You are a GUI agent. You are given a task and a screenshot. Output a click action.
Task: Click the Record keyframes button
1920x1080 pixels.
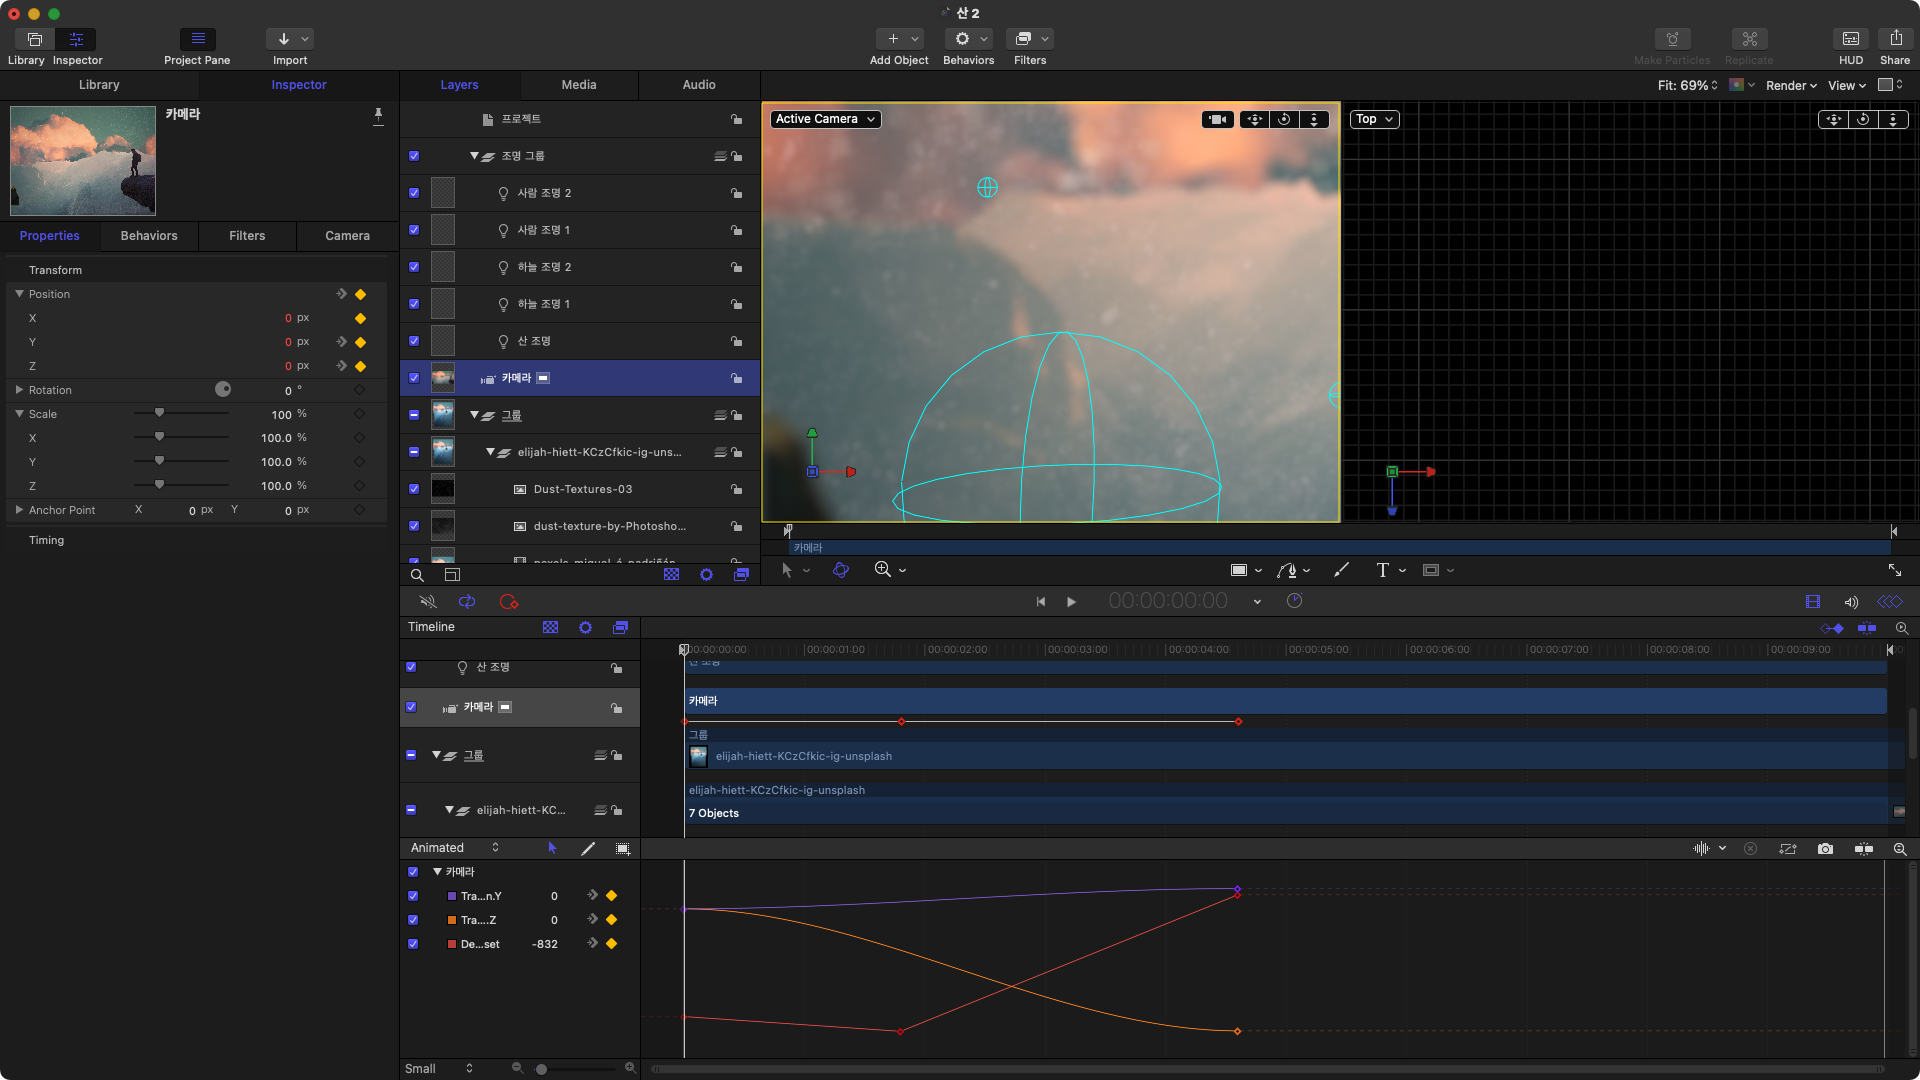(509, 602)
